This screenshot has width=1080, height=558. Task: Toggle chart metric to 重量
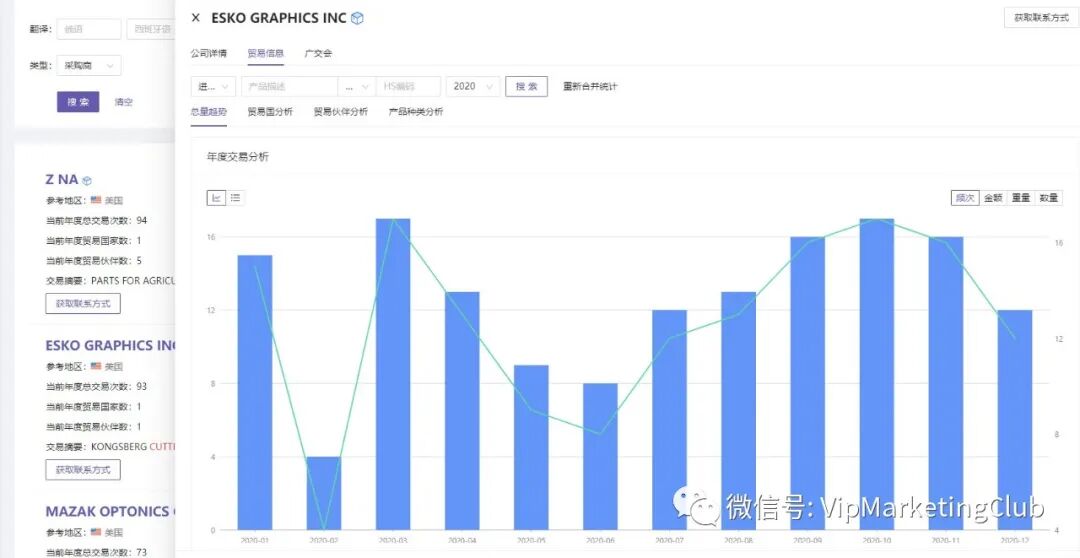pos(1021,198)
